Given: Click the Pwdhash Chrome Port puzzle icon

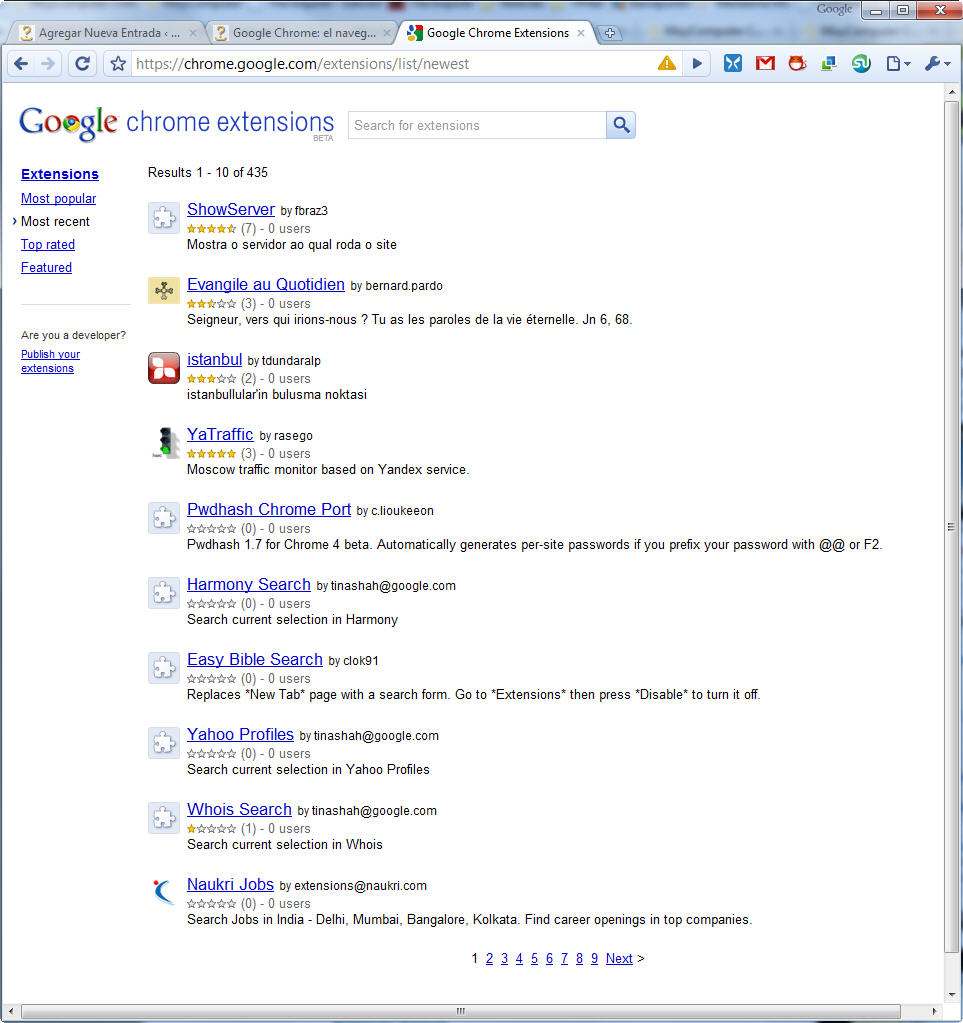Looking at the screenshot, I should click(x=164, y=518).
